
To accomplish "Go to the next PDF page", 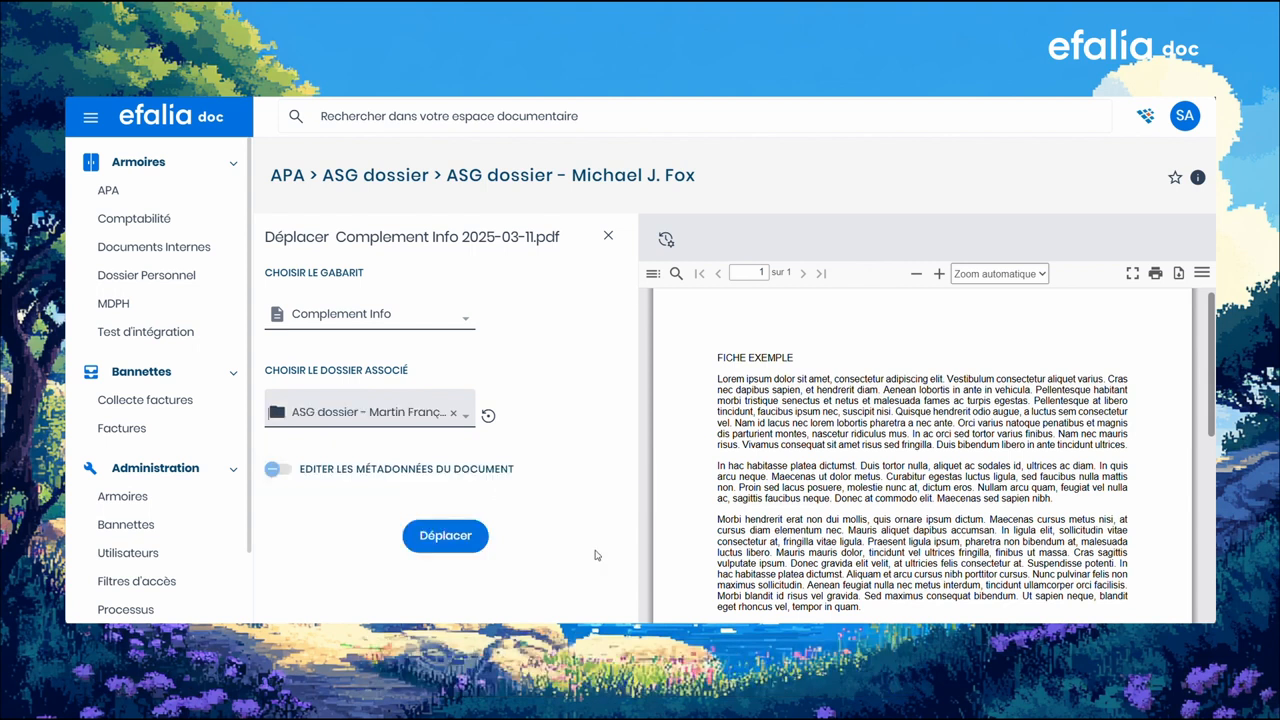I will (803, 273).
